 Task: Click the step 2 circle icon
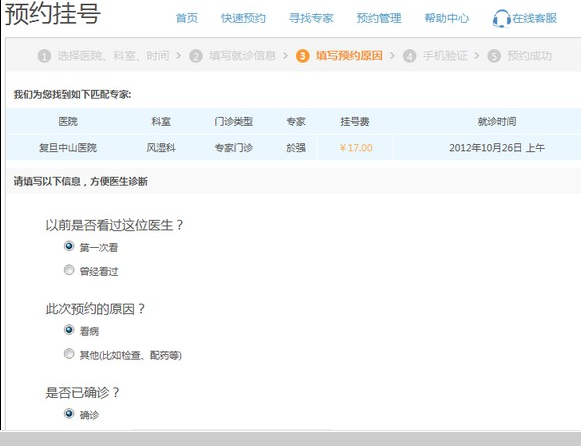[196, 56]
